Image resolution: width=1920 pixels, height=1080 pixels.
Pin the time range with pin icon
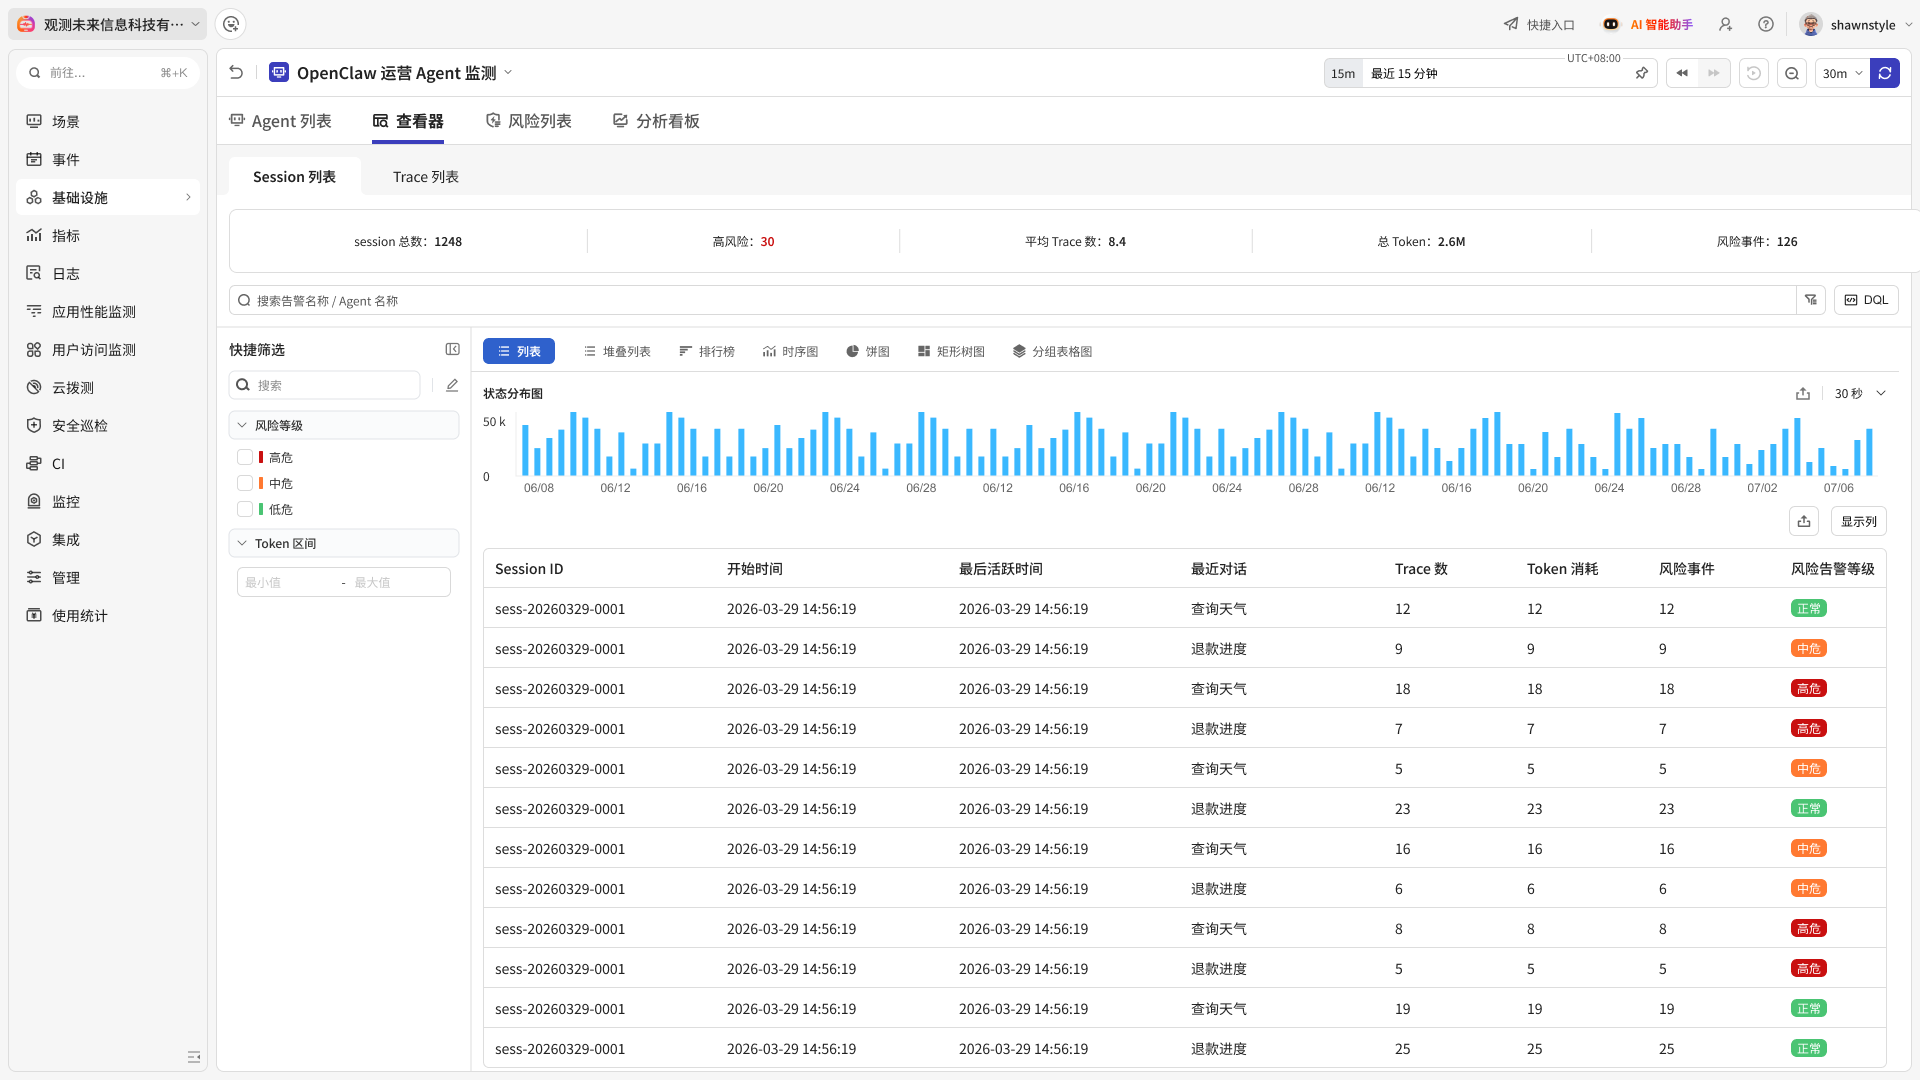1641,73
